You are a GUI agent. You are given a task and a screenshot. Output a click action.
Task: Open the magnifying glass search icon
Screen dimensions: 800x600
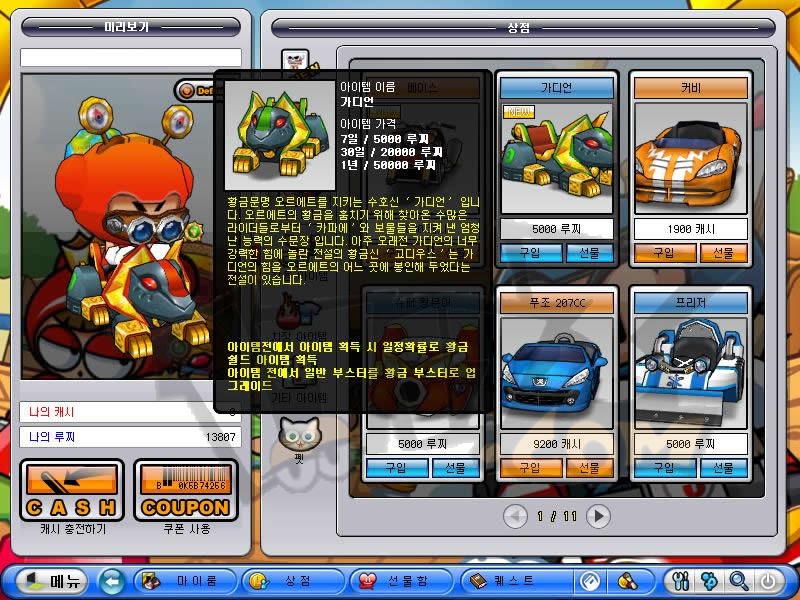738,581
